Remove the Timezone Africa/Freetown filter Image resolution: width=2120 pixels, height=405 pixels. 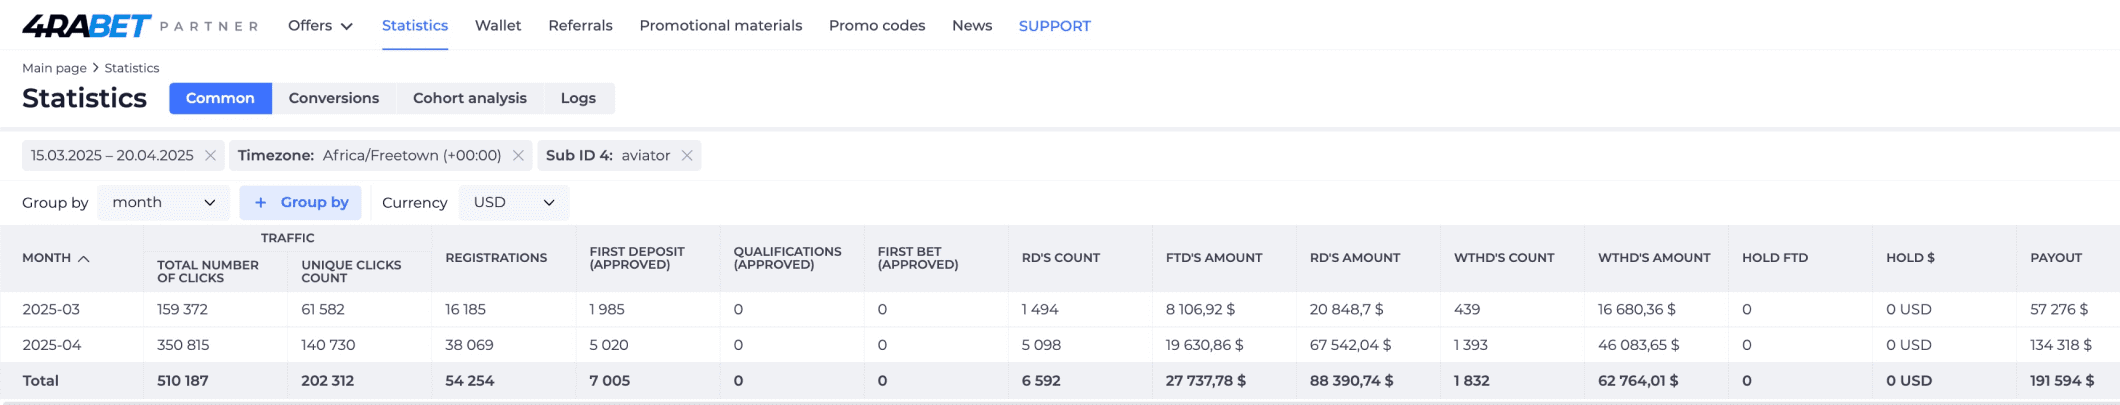[x=518, y=155]
